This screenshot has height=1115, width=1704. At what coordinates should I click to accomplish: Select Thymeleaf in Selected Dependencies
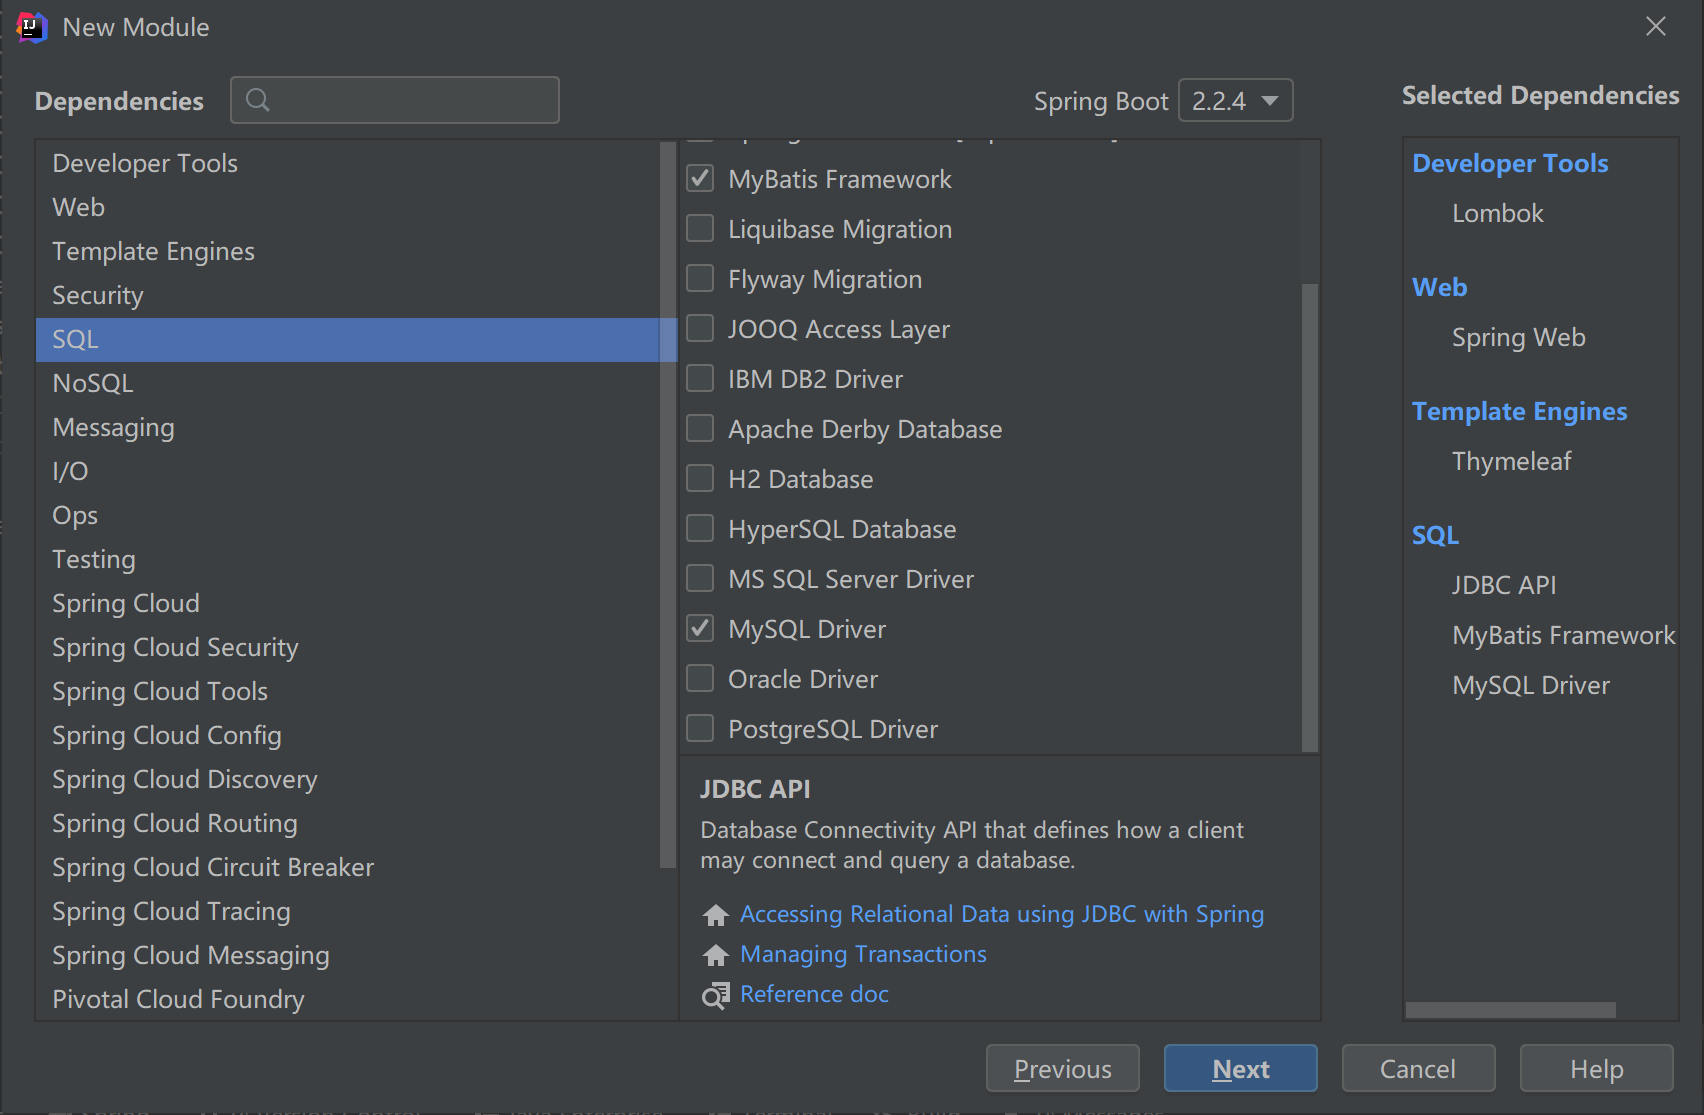click(x=1512, y=461)
